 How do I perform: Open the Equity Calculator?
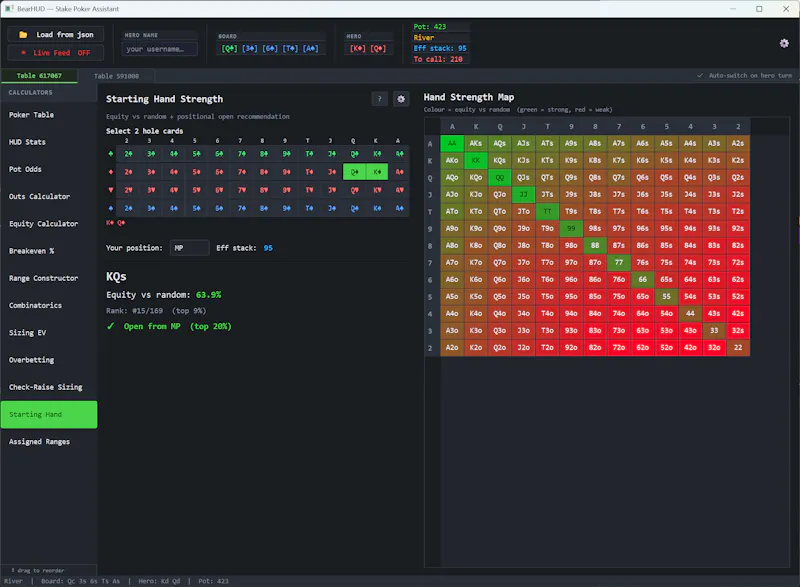tap(49, 223)
